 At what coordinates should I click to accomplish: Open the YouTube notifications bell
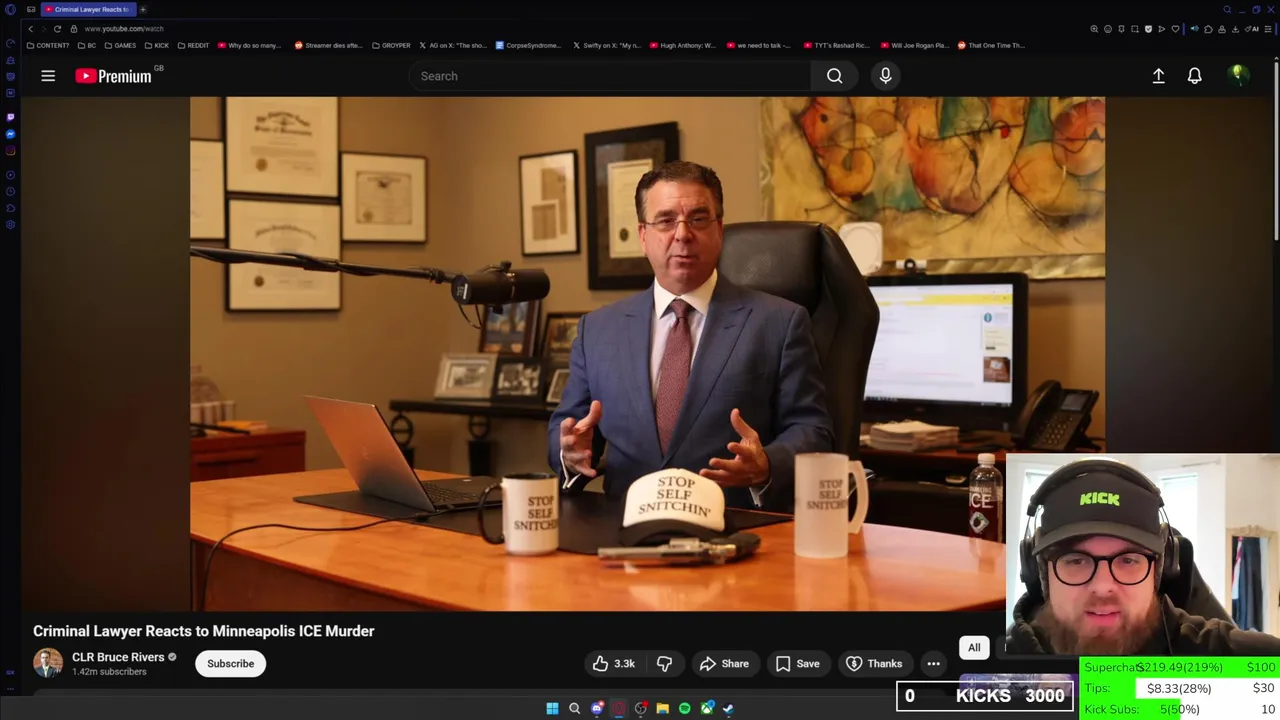1194,76
